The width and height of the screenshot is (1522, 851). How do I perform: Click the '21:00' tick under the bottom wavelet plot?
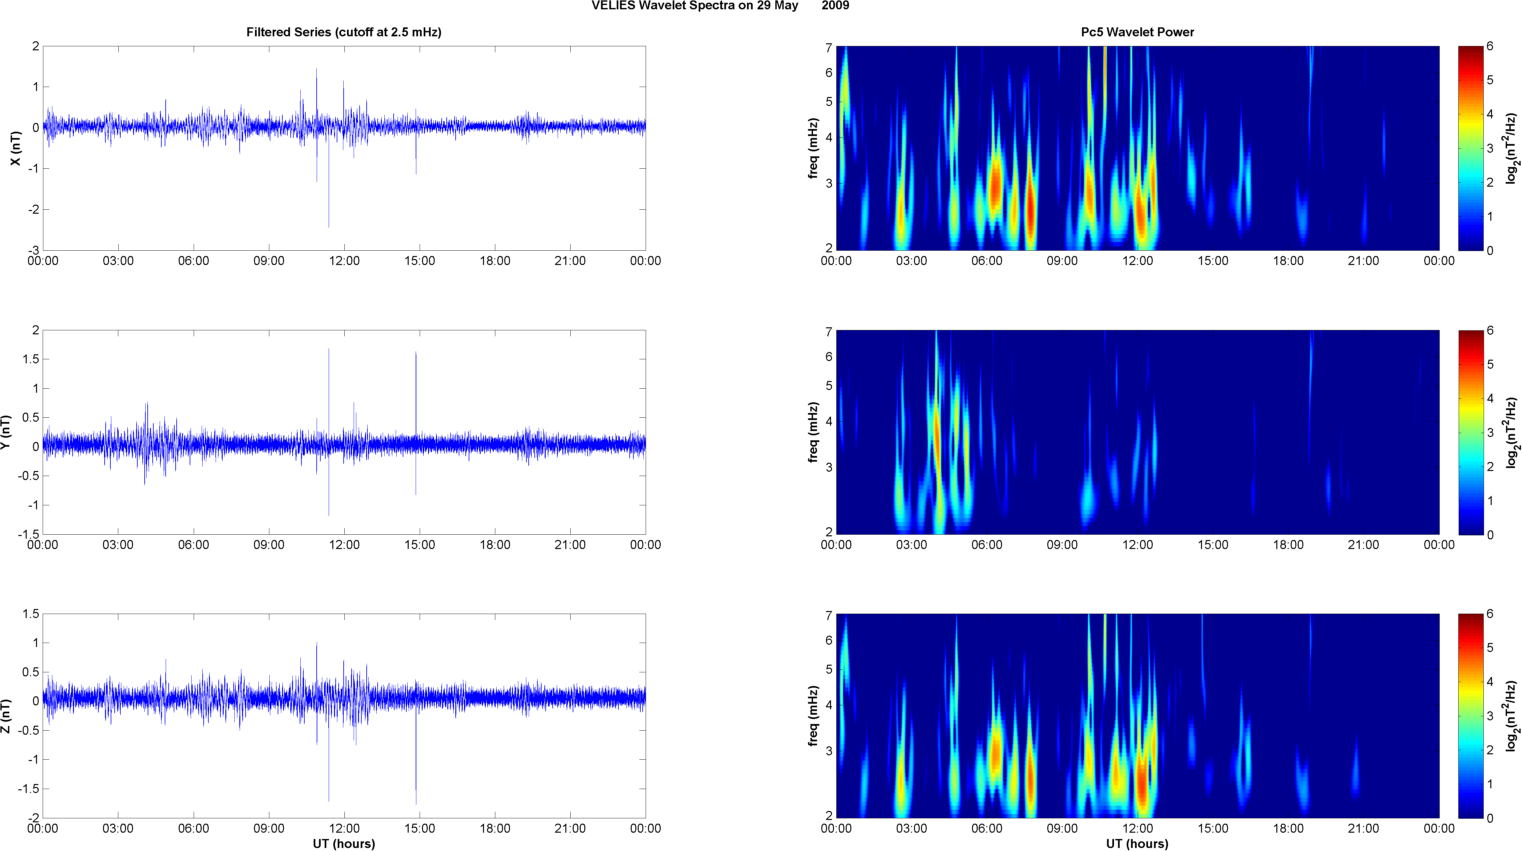(x=1364, y=828)
